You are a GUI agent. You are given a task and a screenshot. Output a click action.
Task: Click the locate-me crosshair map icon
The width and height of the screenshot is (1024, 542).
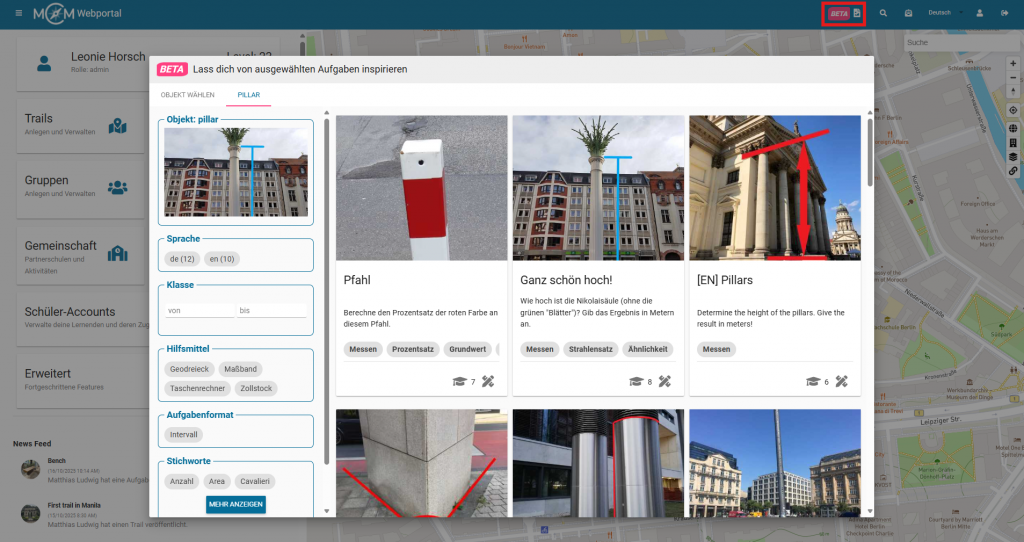pos(1013,110)
